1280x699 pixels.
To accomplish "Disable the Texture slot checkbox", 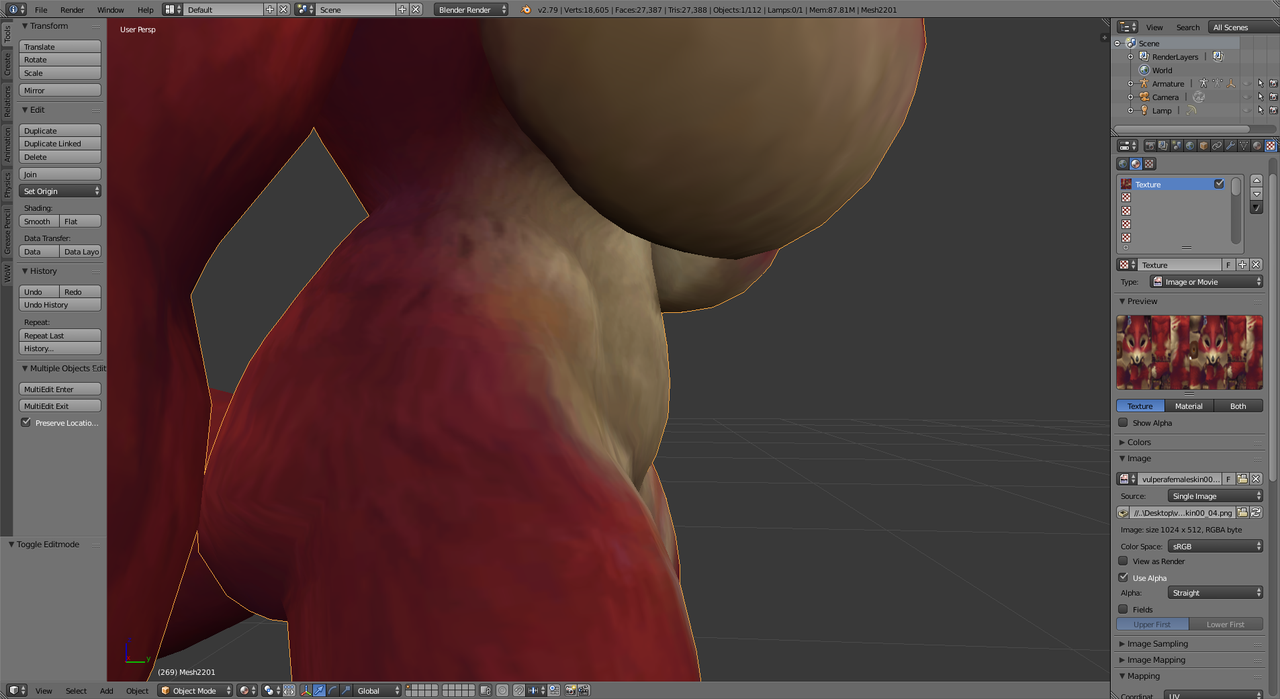I will coord(1219,184).
